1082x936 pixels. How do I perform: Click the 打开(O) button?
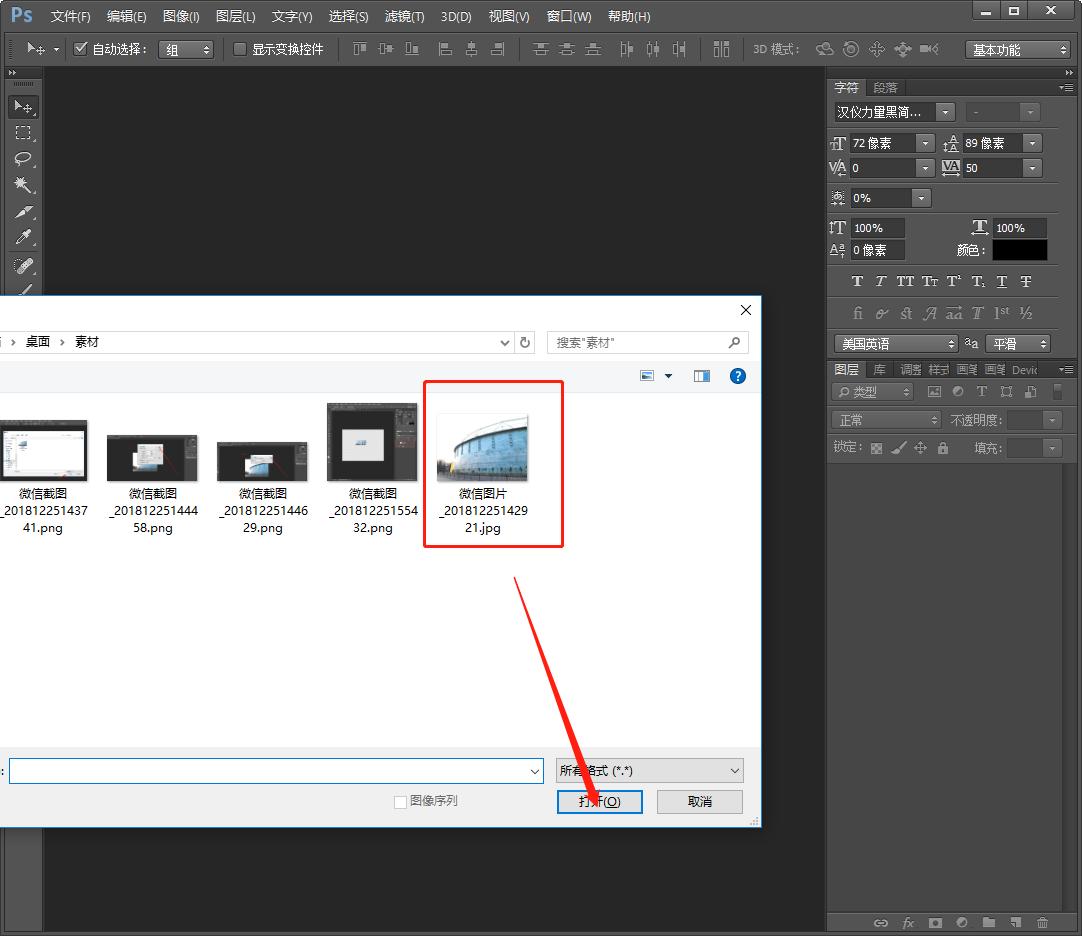pyautogui.click(x=599, y=801)
